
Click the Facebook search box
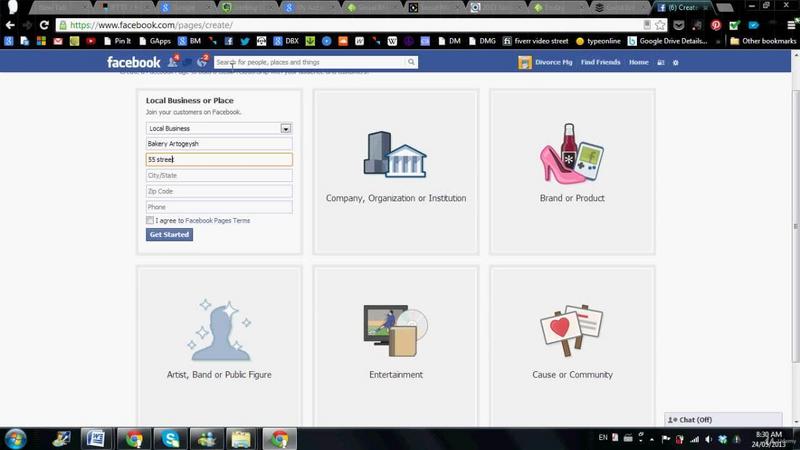pyautogui.click(x=310, y=62)
